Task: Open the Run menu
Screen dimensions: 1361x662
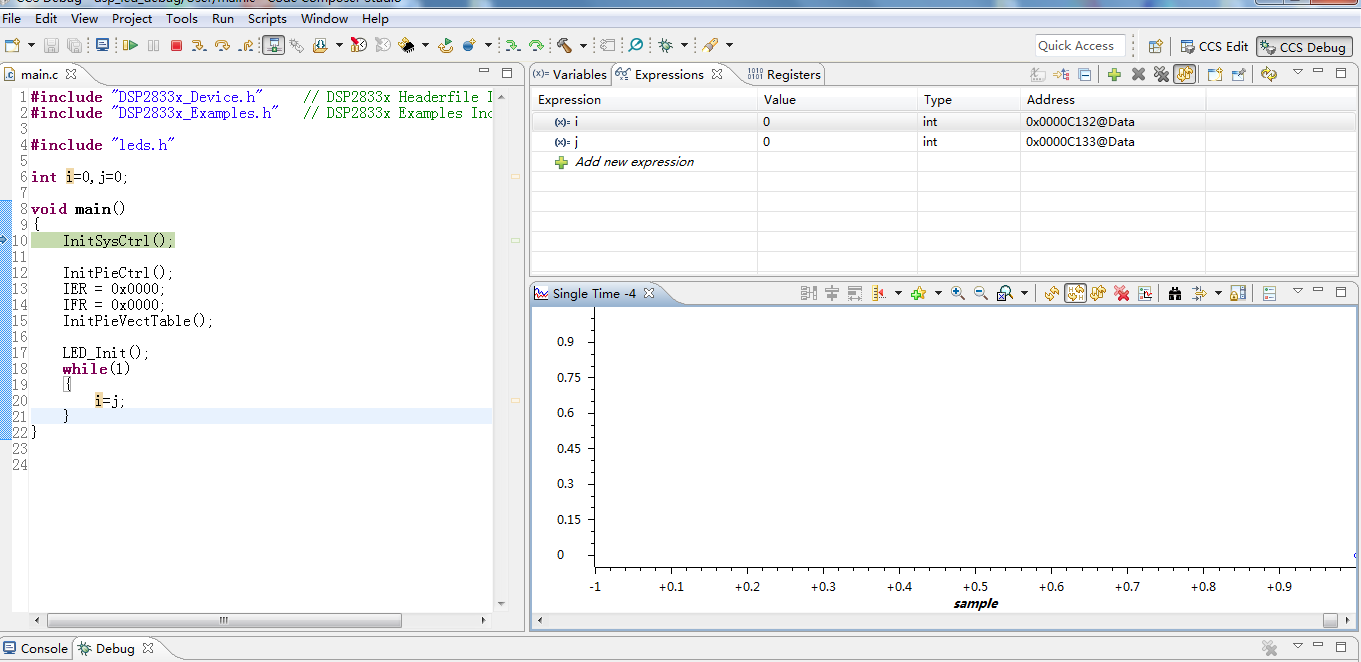Action: click(223, 18)
